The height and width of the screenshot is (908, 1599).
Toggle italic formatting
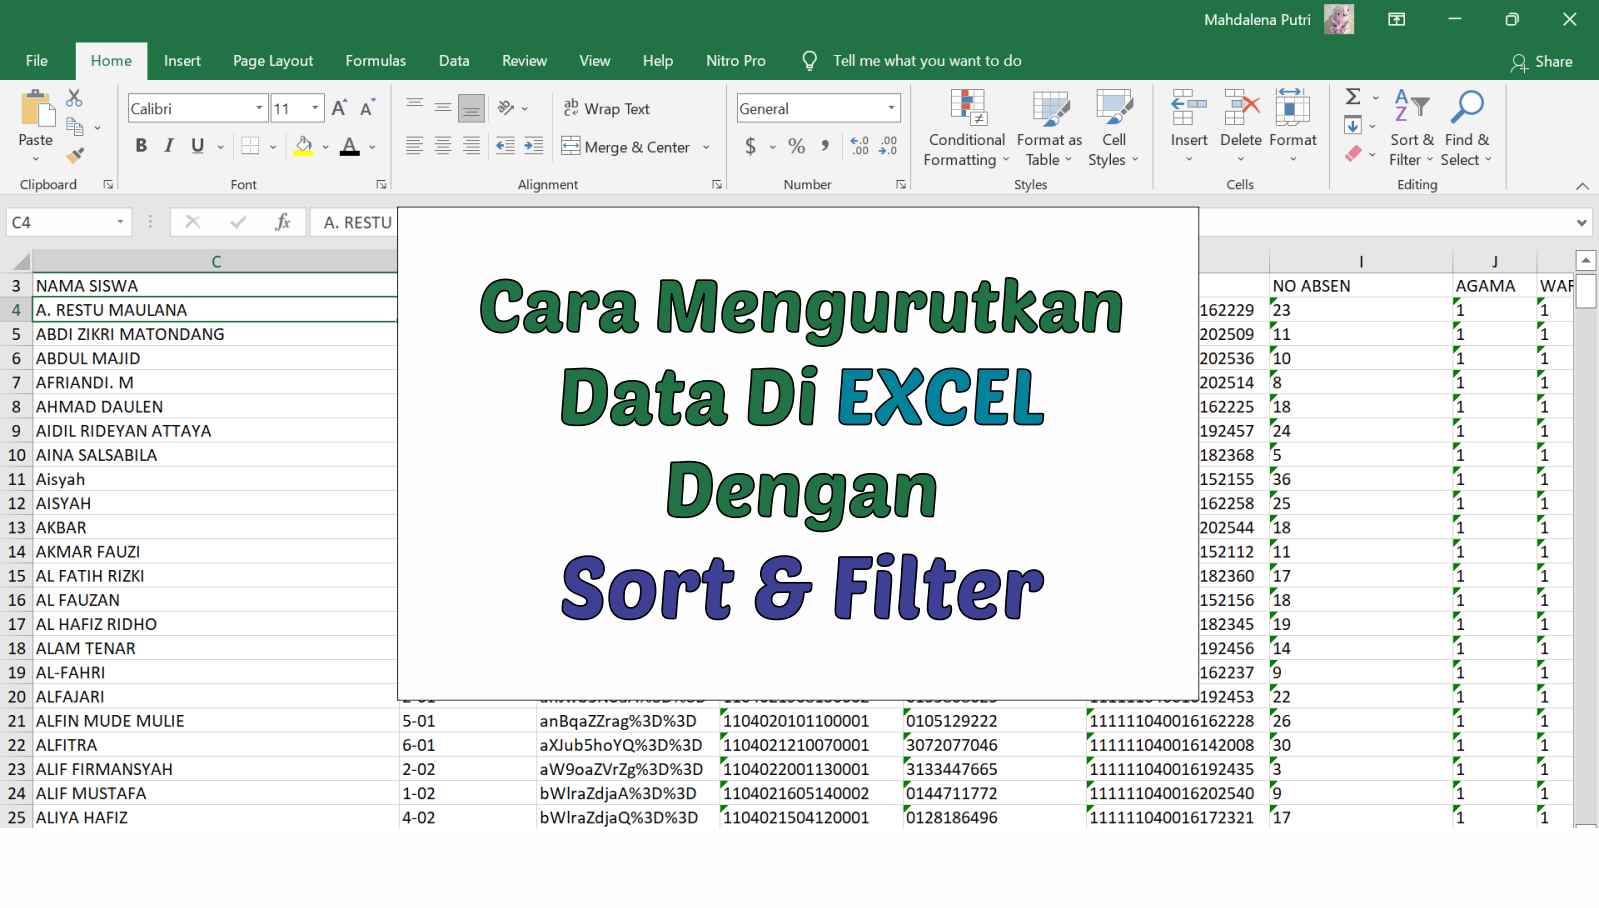tap(169, 146)
